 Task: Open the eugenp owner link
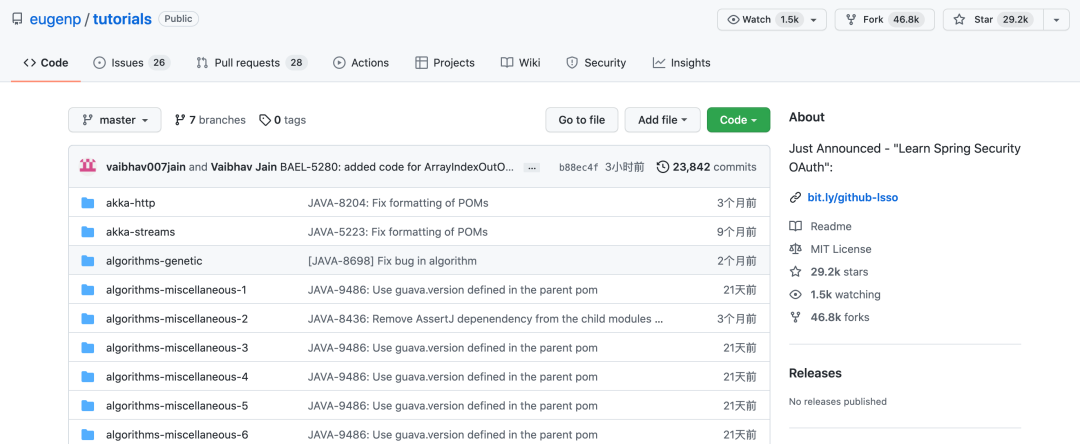click(x=54, y=19)
